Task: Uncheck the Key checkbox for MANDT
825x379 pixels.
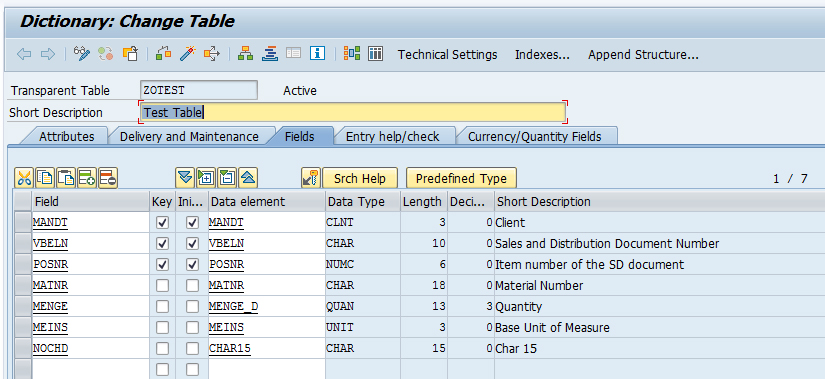Action: [163, 223]
